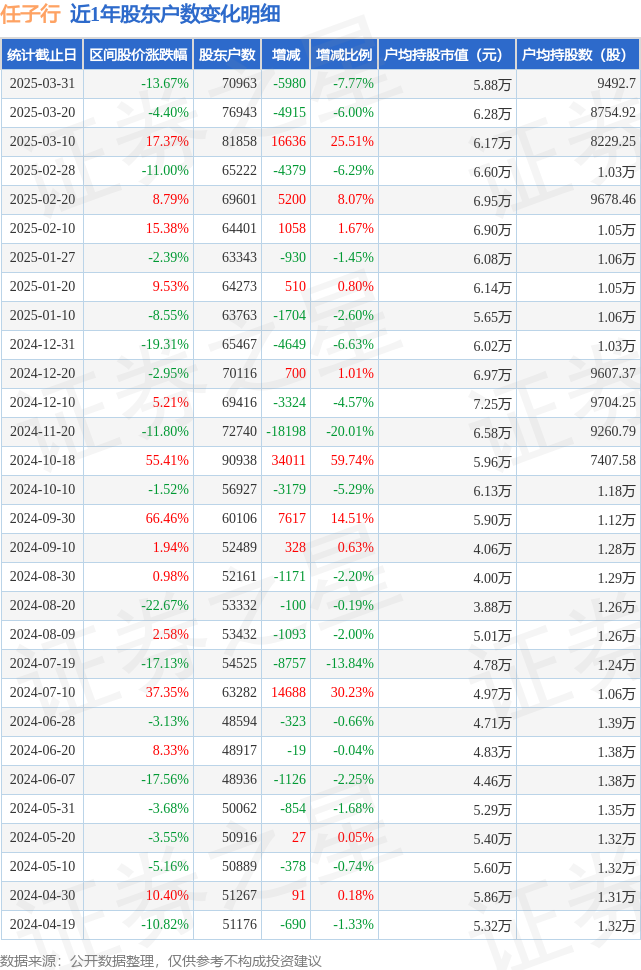641x970 pixels.
Task: Select the 2024-04-19 date cell
Action: coord(42,924)
